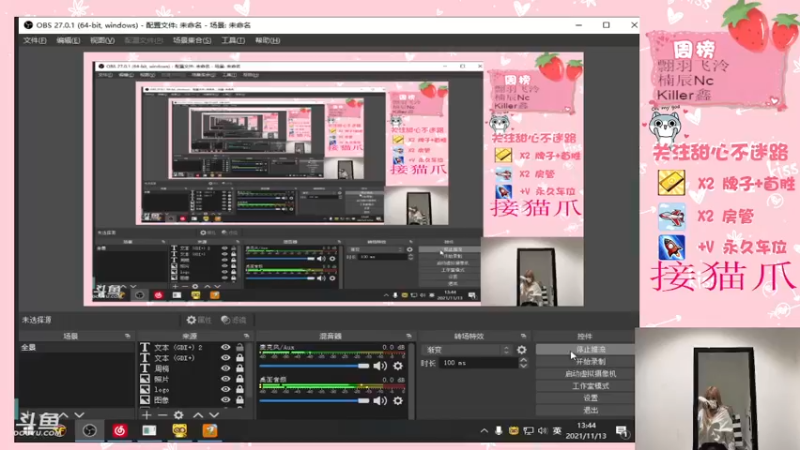This screenshot has height=450, width=800.
Task: Adjust the 桌面音频 volume slider
Action: click(x=314, y=401)
